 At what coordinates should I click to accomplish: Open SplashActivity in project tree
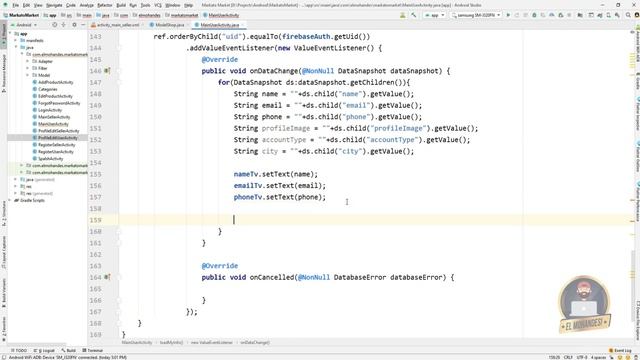[x=51, y=158]
